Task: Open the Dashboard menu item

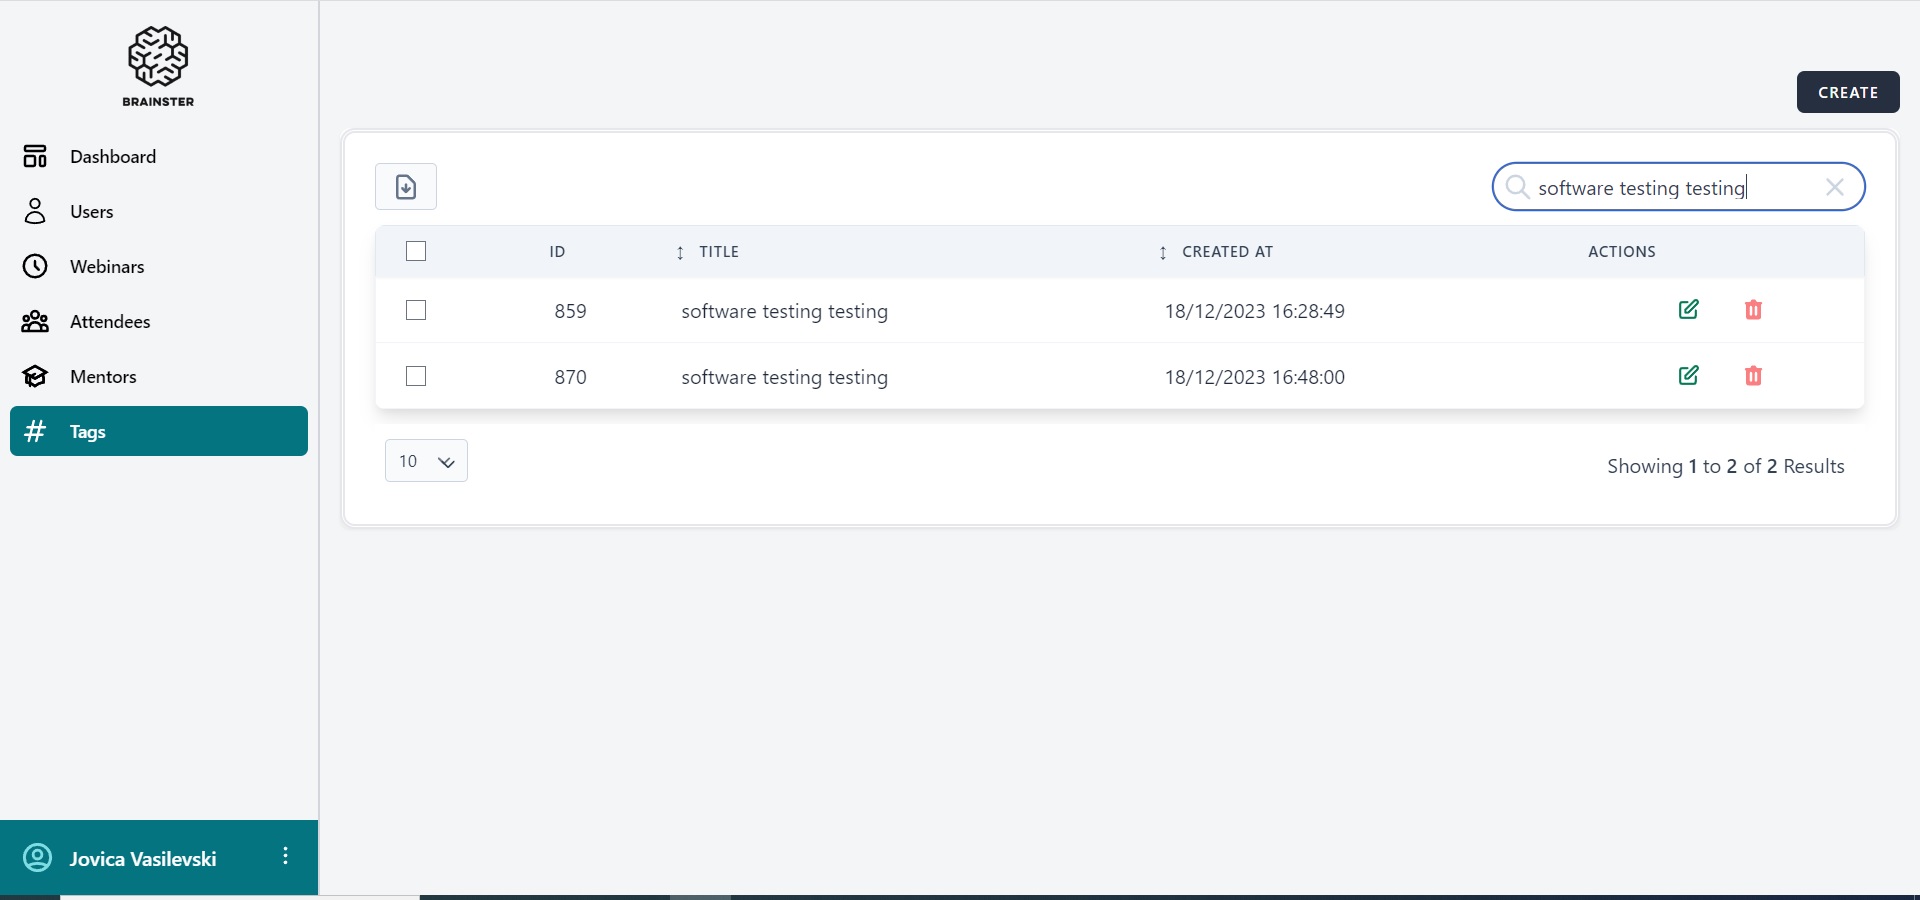Action: pyautogui.click(x=113, y=157)
